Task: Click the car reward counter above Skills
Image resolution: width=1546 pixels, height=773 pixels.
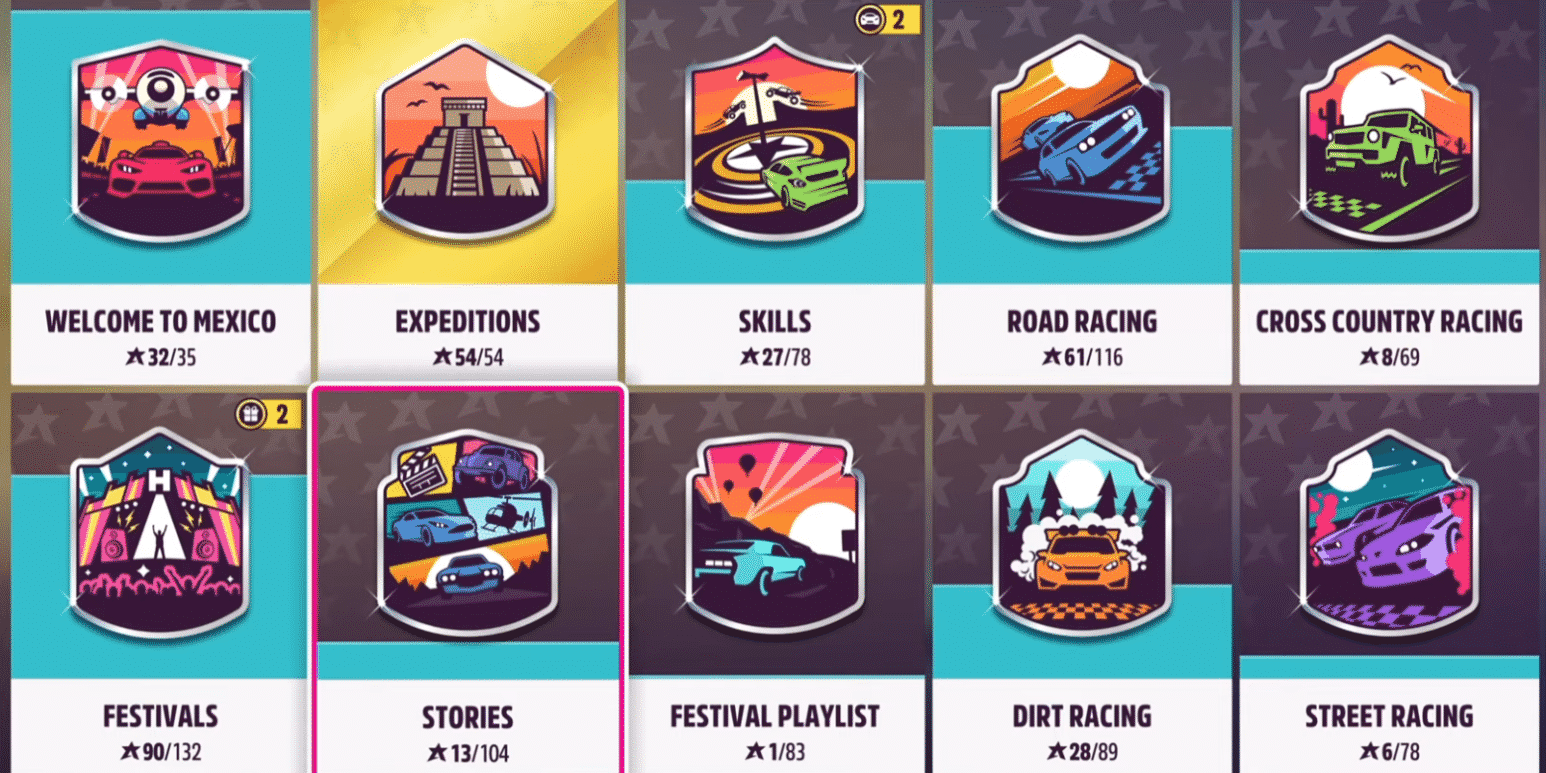Action: (x=887, y=19)
